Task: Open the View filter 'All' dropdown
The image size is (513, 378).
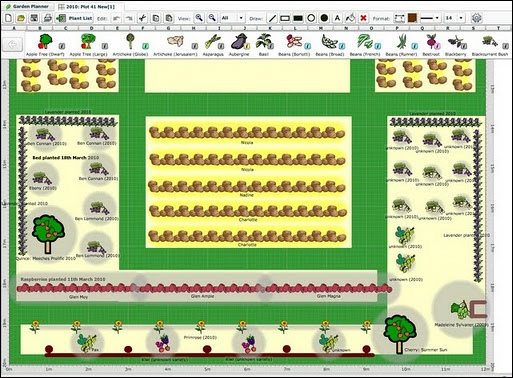Action: pos(233,18)
